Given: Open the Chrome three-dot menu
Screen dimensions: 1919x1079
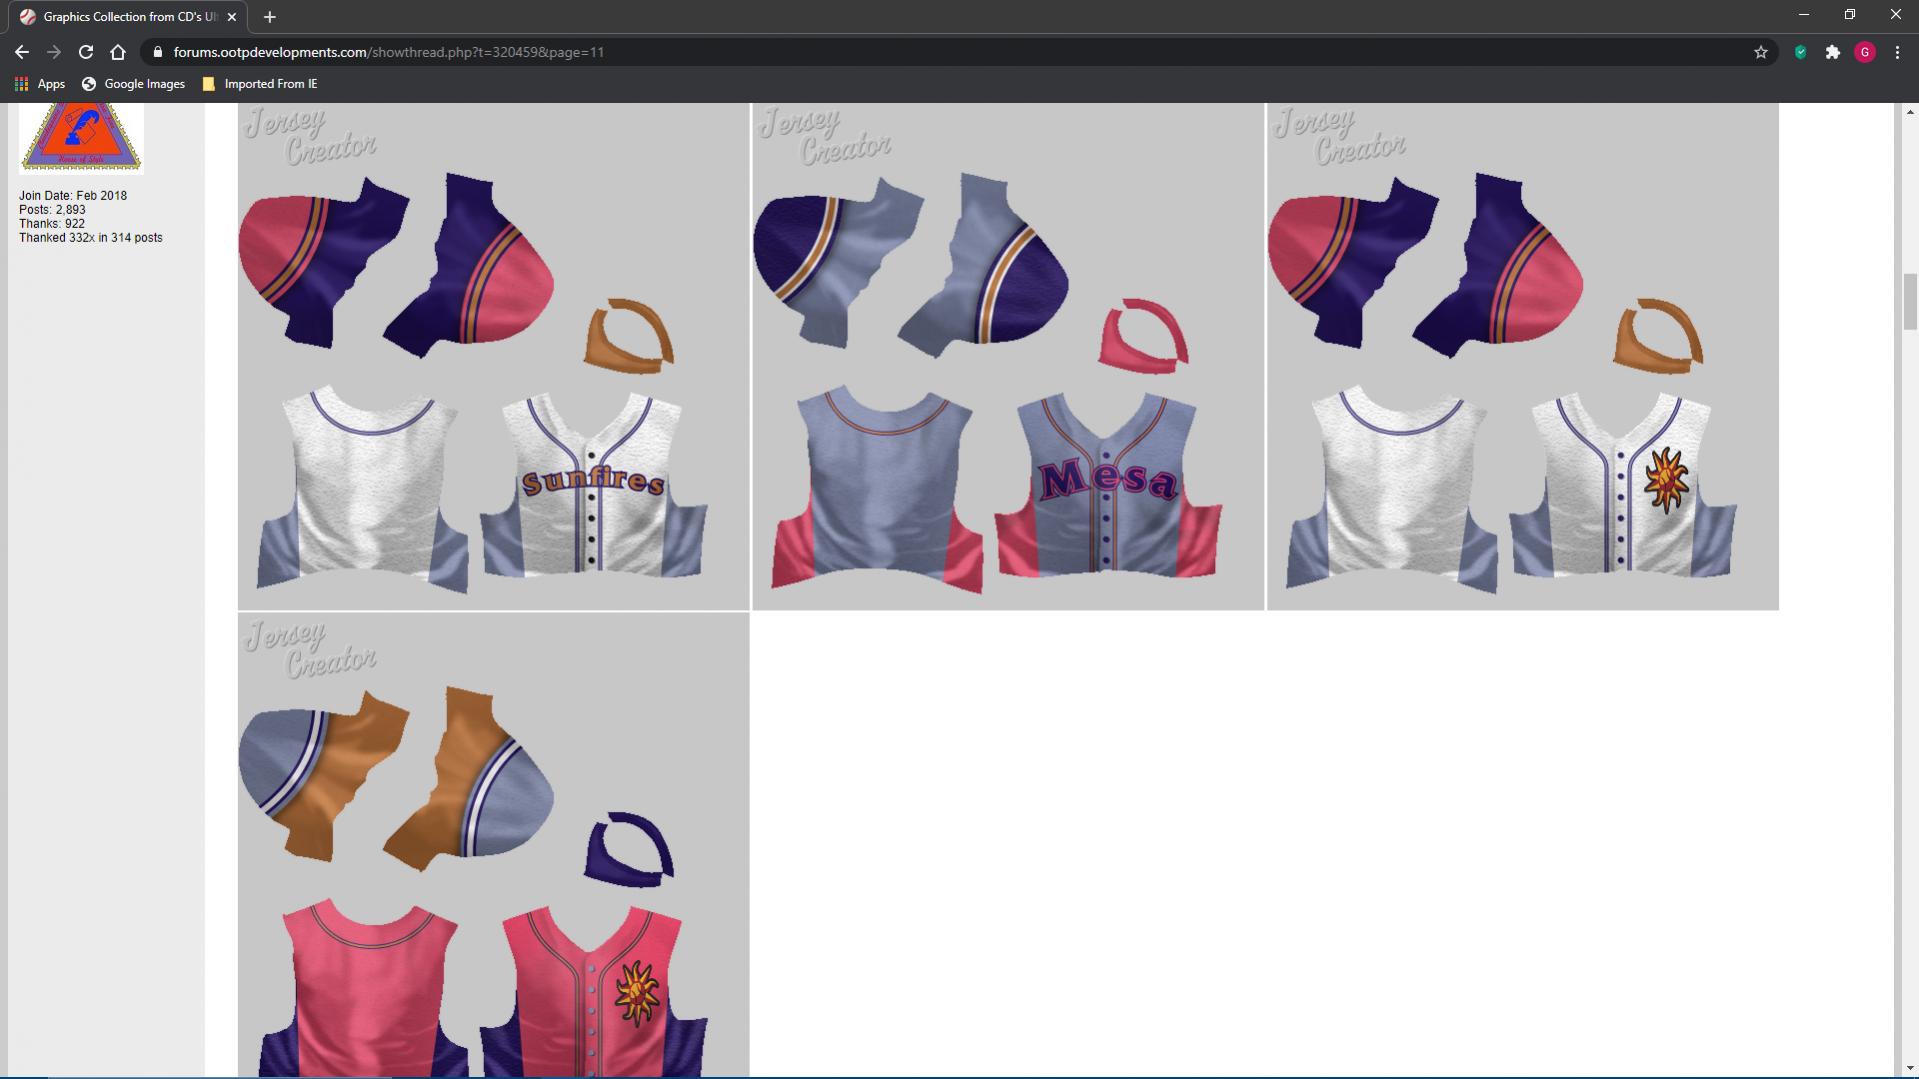Looking at the screenshot, I should [1897, 52].
